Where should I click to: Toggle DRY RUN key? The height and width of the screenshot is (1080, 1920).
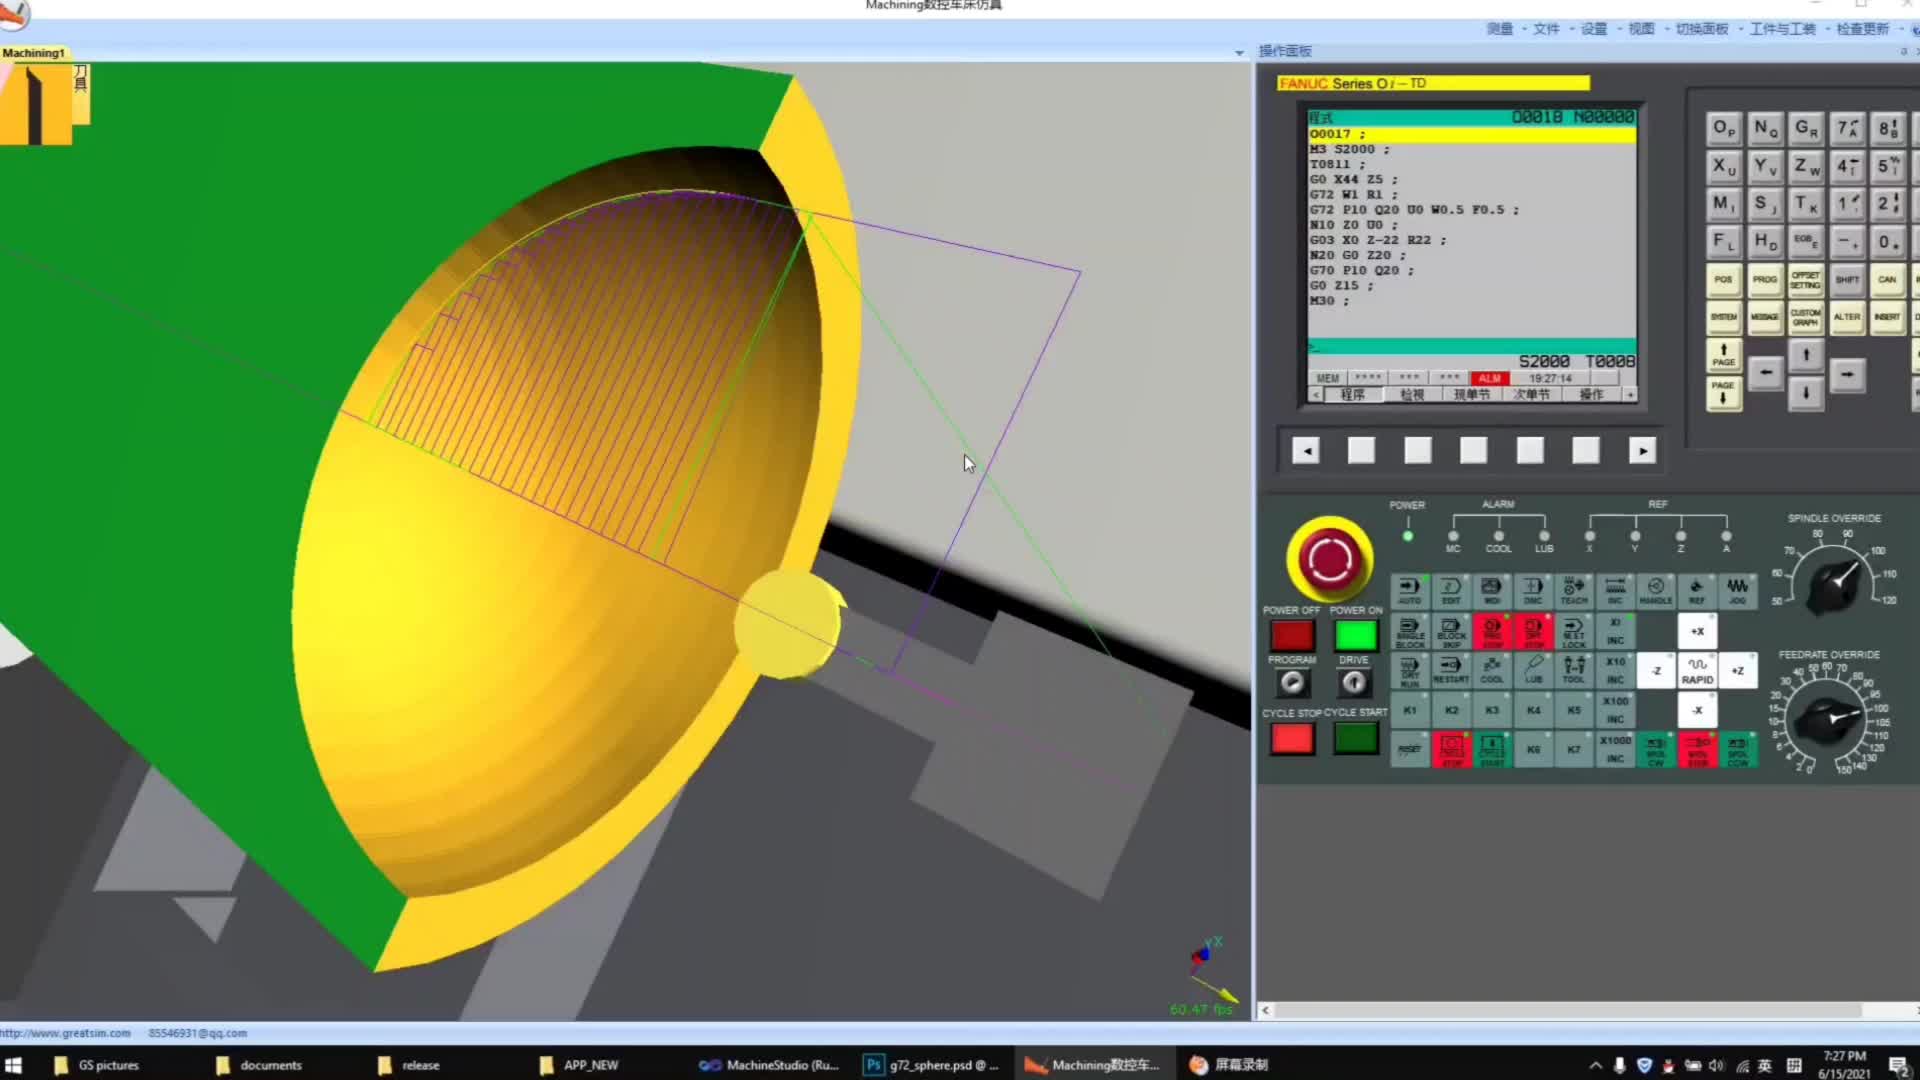[x=1410, y=670]
